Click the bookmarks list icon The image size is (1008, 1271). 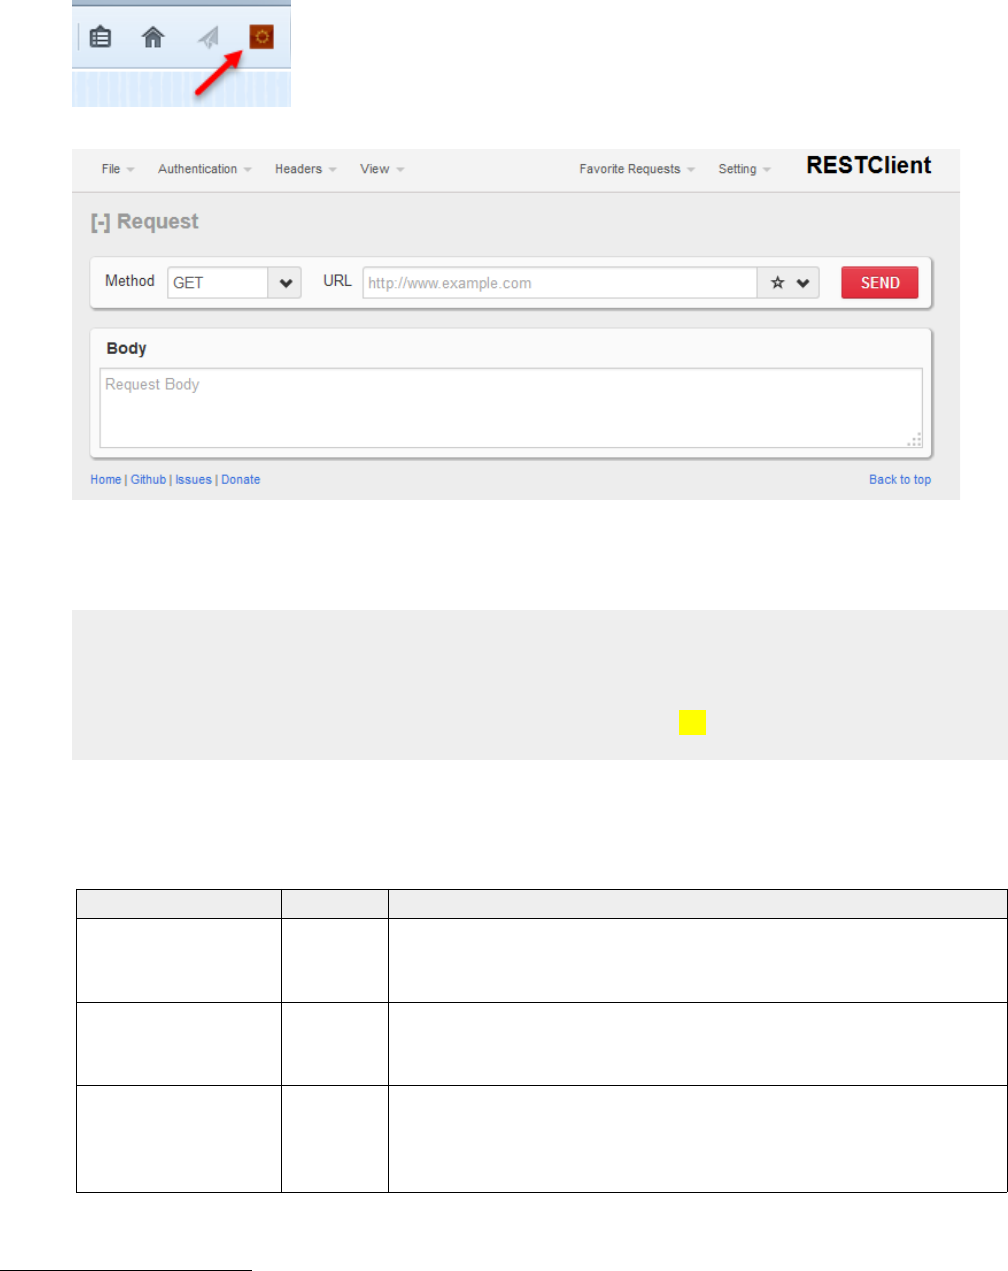[100, 38]
